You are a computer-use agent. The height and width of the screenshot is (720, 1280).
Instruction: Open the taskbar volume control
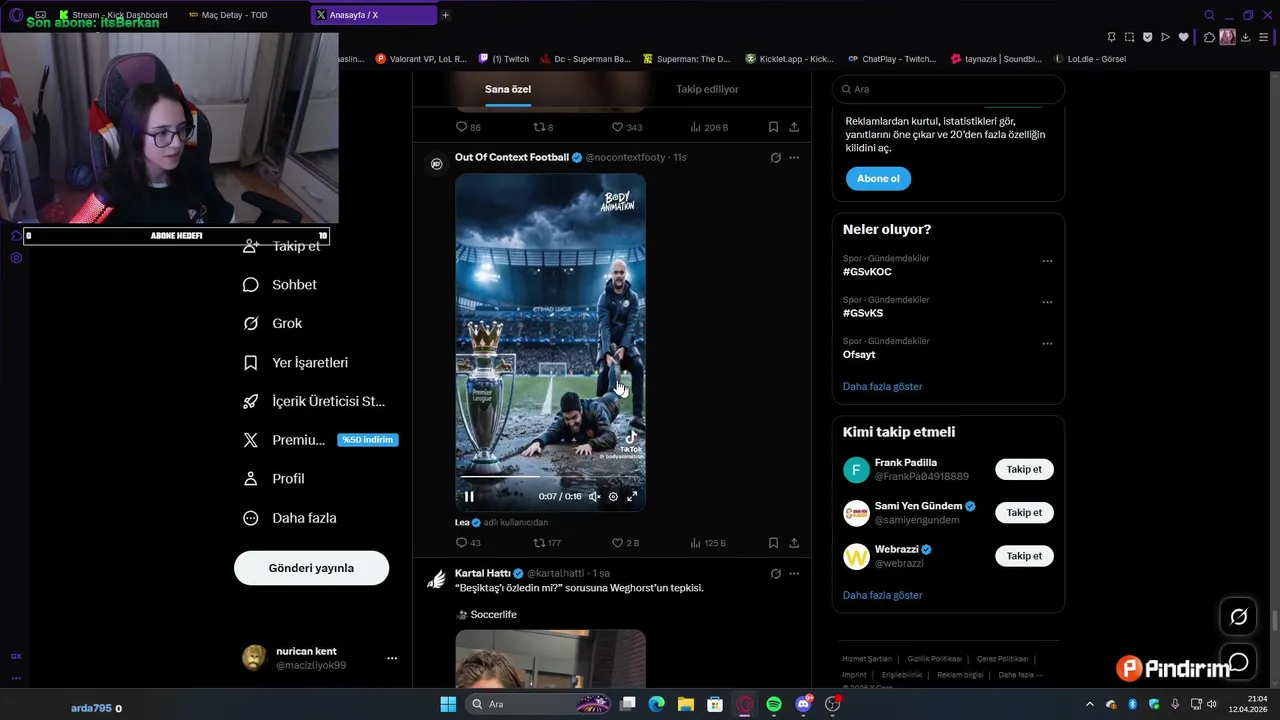pos(1211,704)
